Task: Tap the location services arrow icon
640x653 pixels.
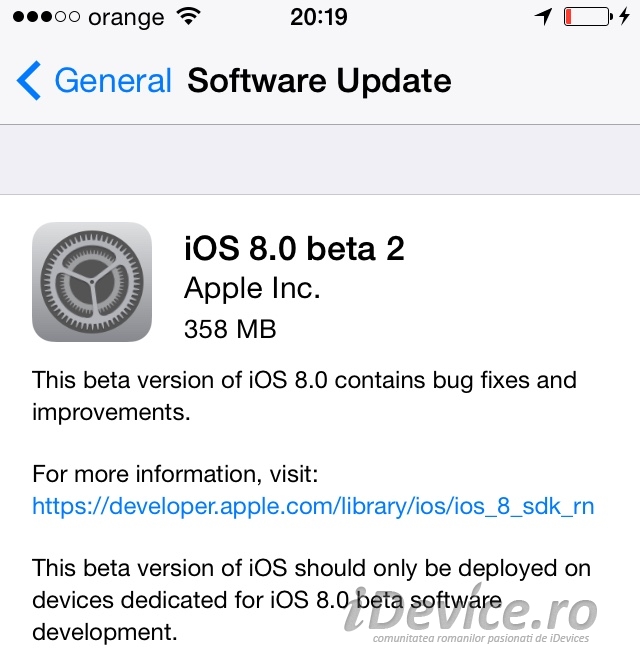Action: tap(543, 17)
